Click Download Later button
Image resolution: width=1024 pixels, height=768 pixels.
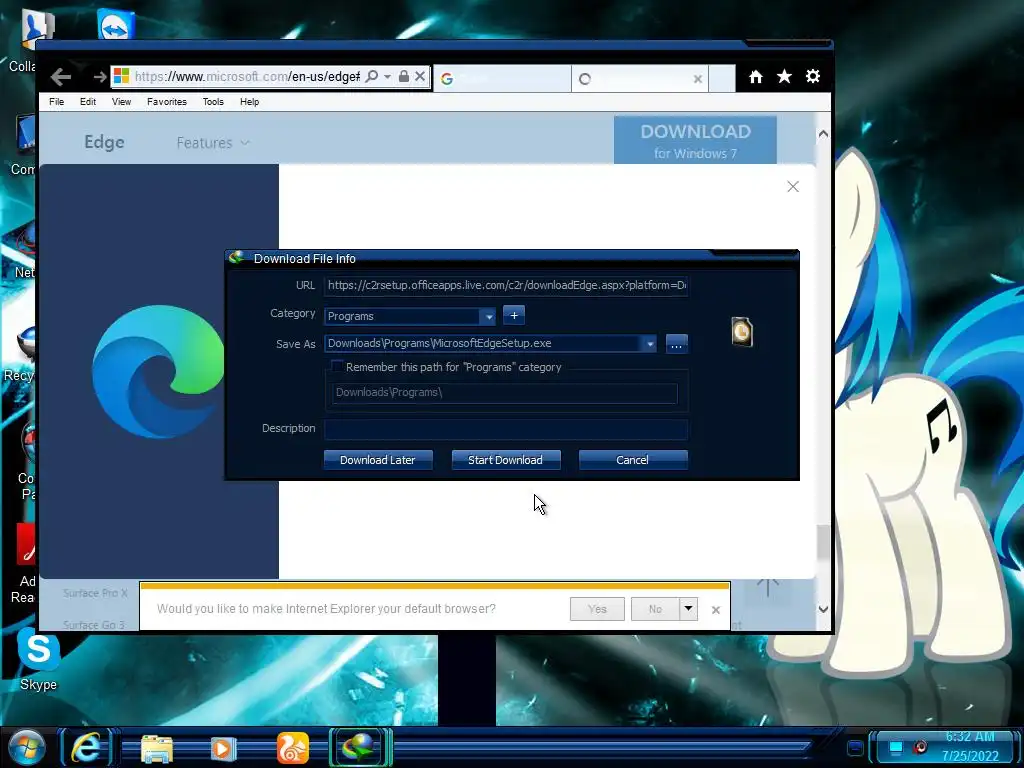click(x=377, y=460)
